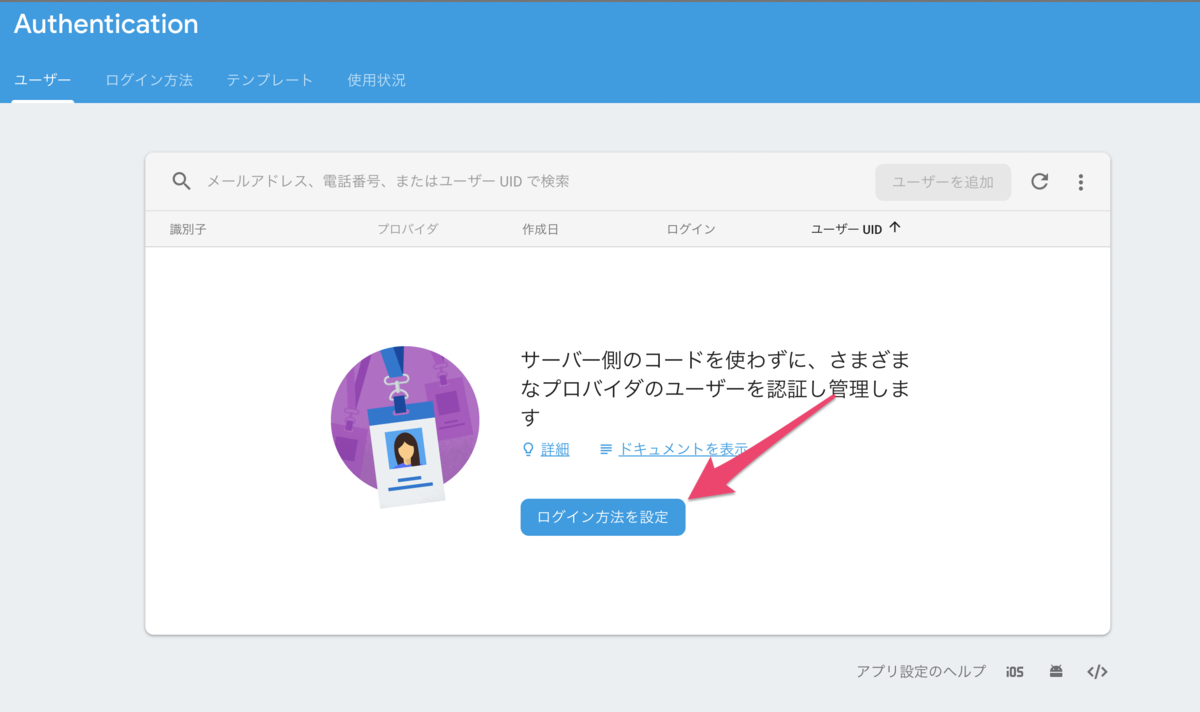Click the アプリ設定のヘルプ link
This screenshot has width=1200, height=712.
(x=920, y=671)
